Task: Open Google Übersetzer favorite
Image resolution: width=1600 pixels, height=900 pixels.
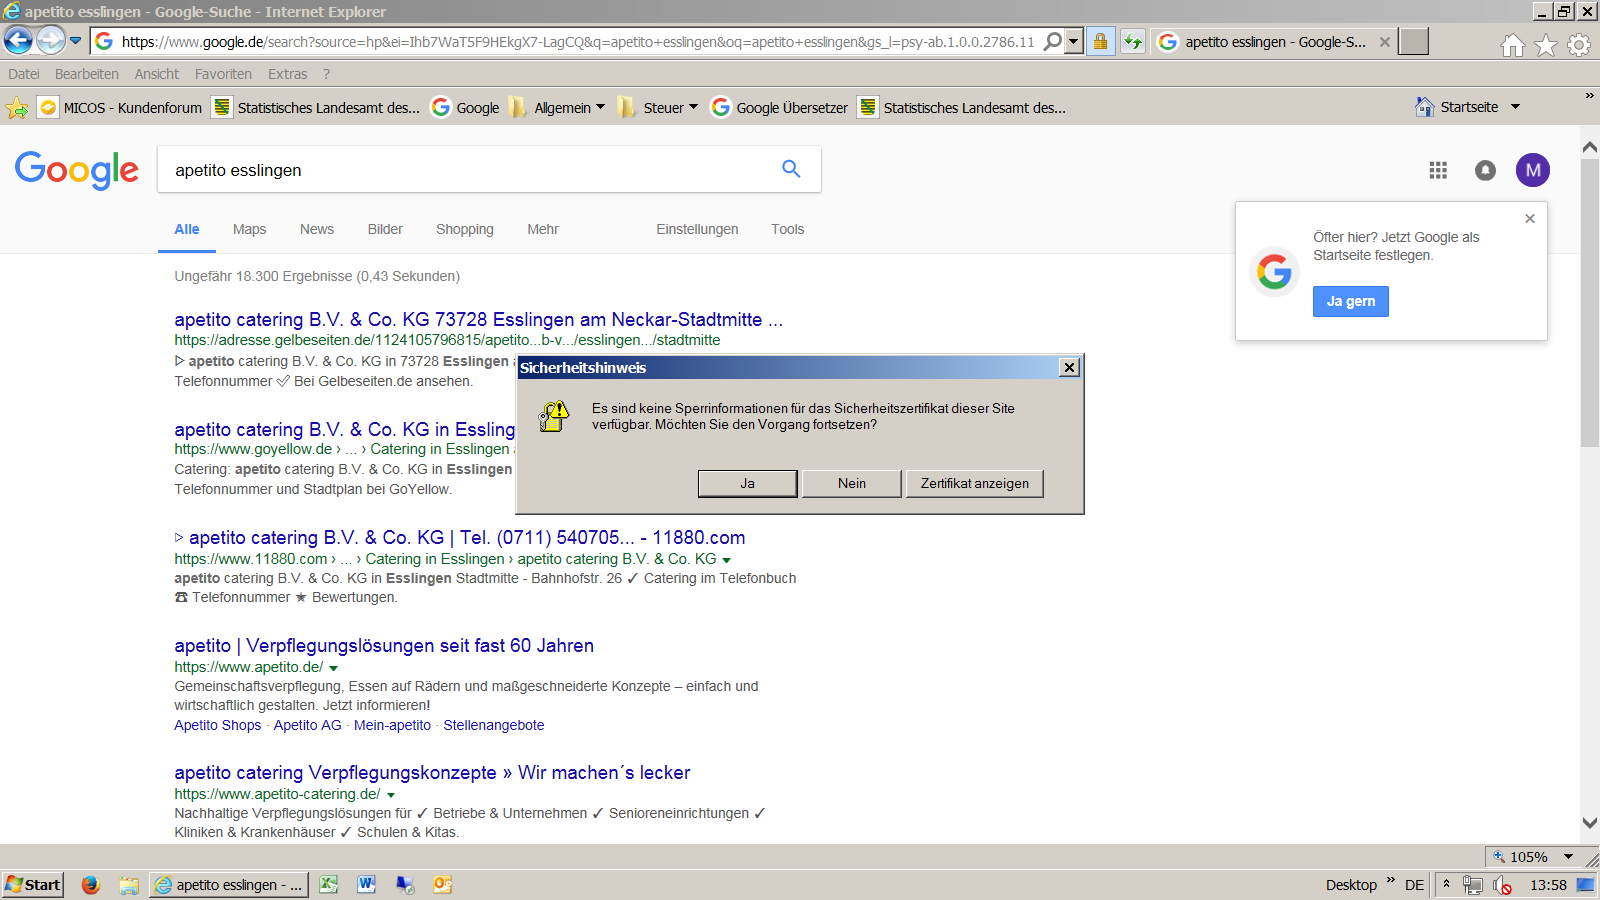Action: (x=779, y=107)
